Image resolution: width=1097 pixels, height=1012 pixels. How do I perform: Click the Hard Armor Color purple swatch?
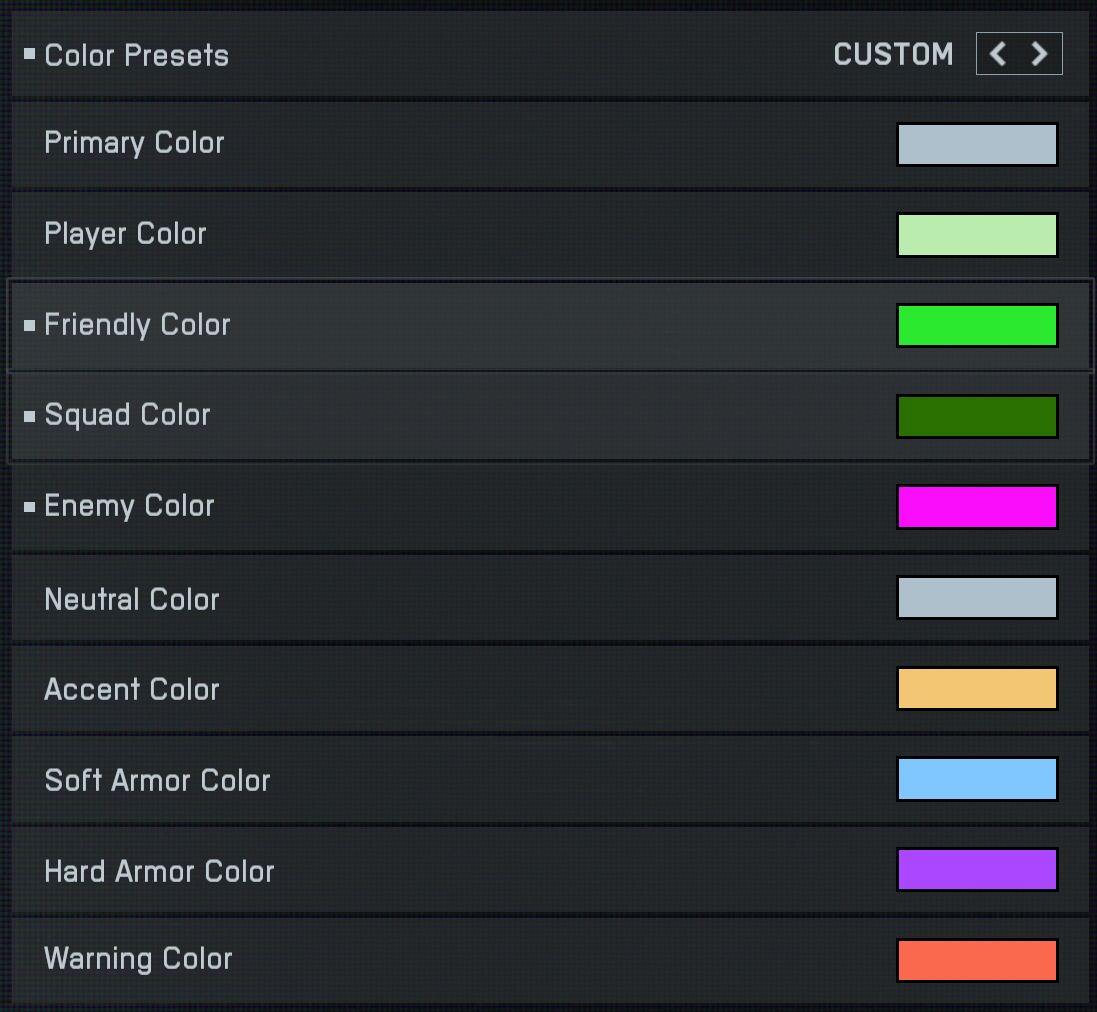point(977,870)
